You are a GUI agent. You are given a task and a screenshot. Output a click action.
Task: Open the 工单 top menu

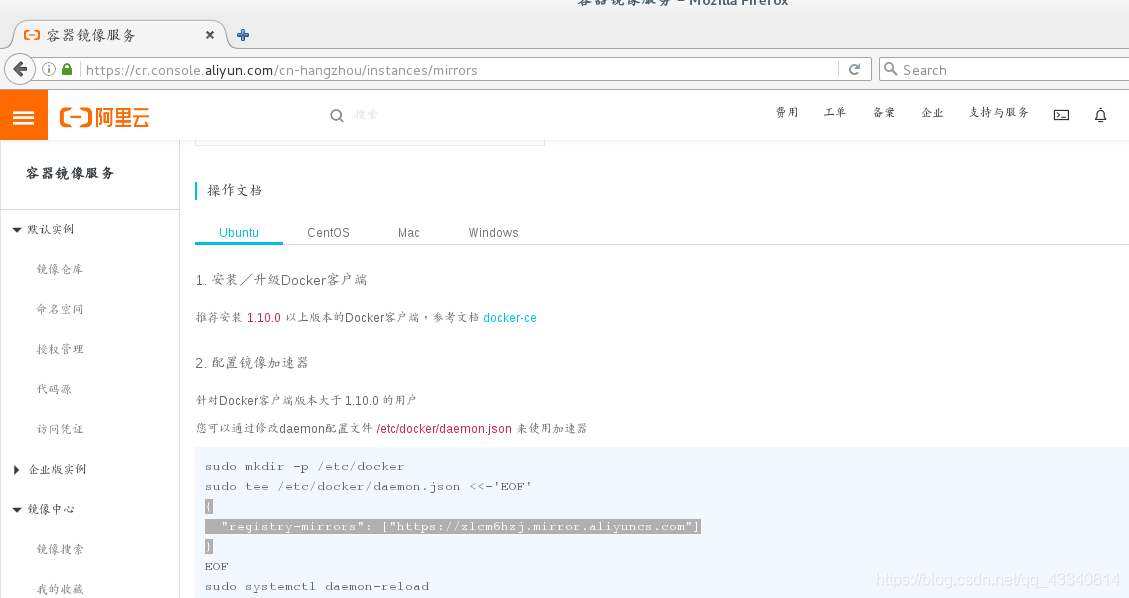(x=835, y=112)
